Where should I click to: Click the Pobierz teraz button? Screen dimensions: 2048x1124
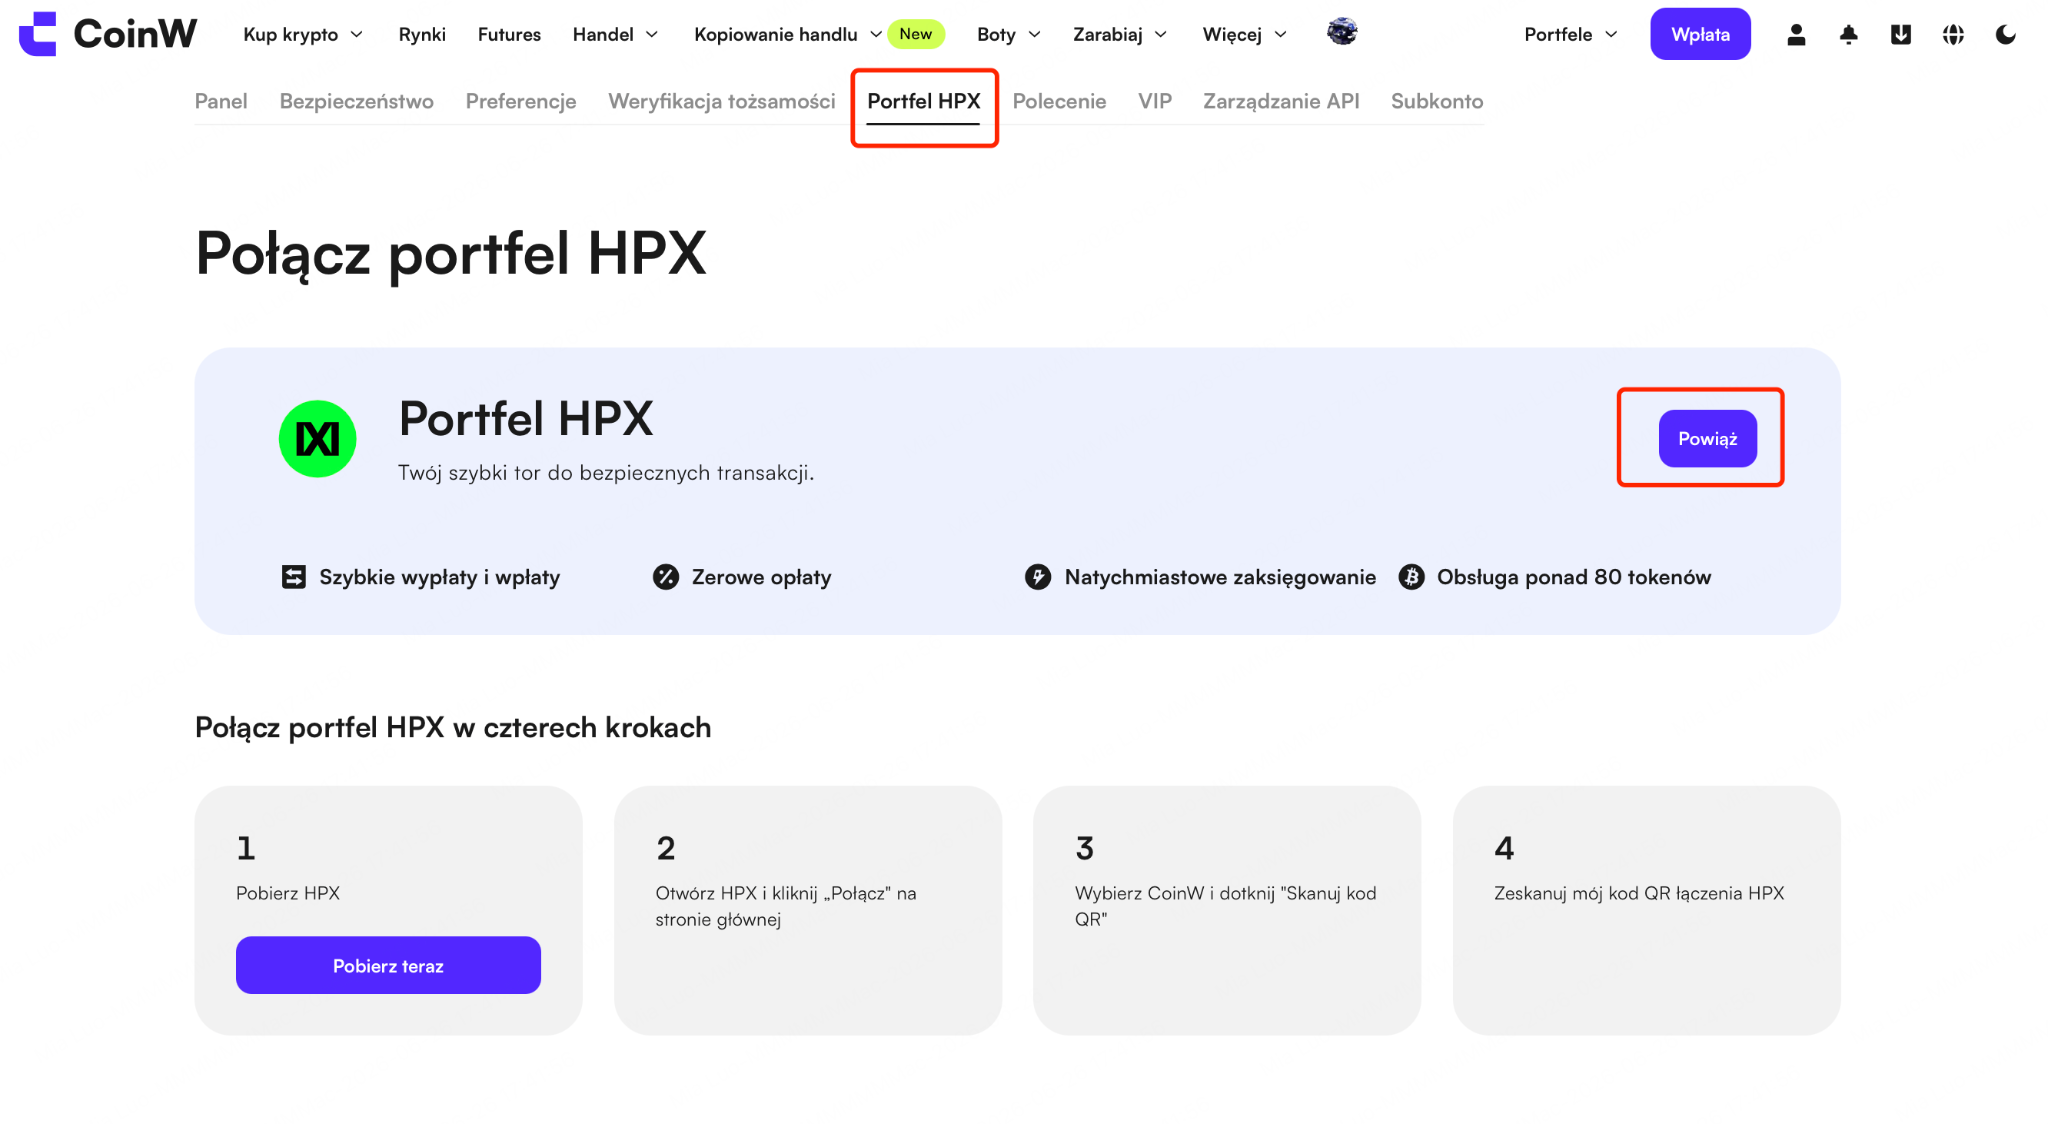click(388, 965)
